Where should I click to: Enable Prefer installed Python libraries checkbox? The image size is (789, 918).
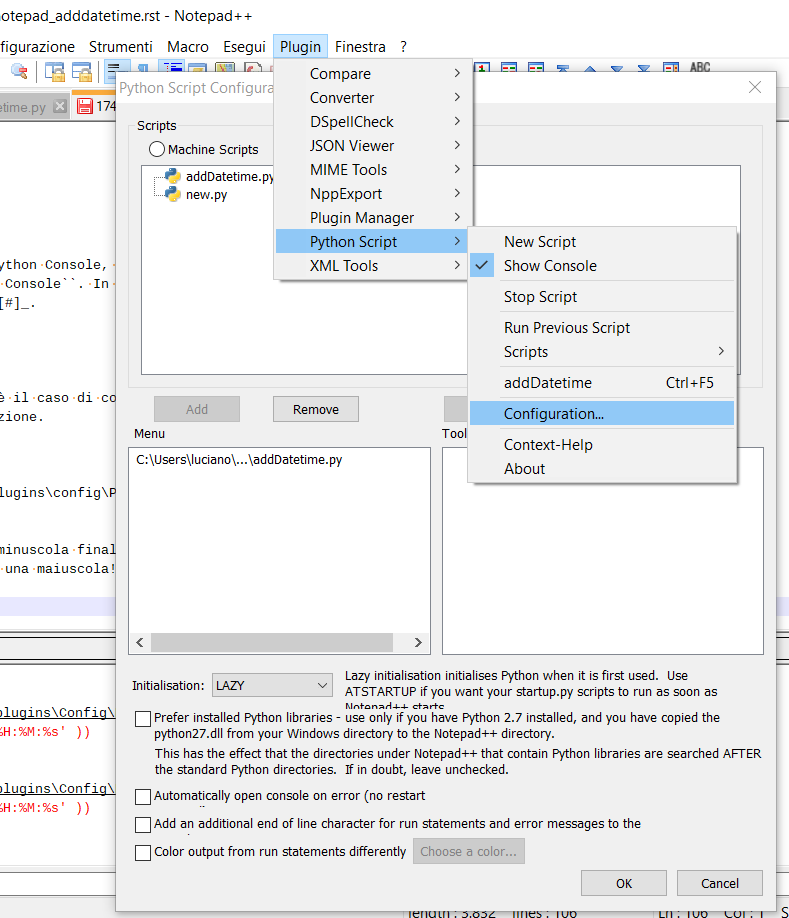coord(143,719)
